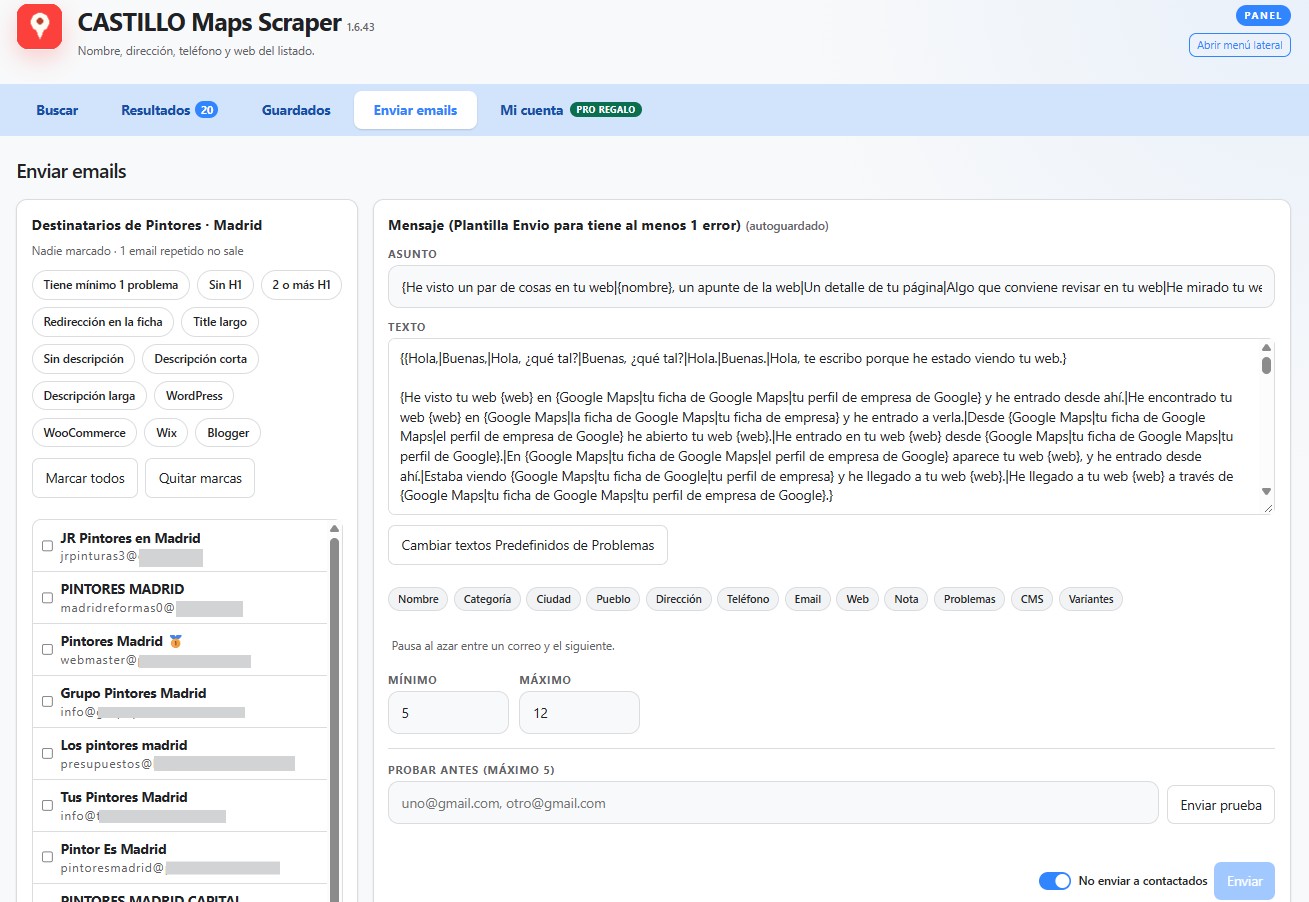The width and height of the screenshot is (1309, 902).
Task: Click the test email addresses field
Action: pyautogui.click(x=773, y=803)
